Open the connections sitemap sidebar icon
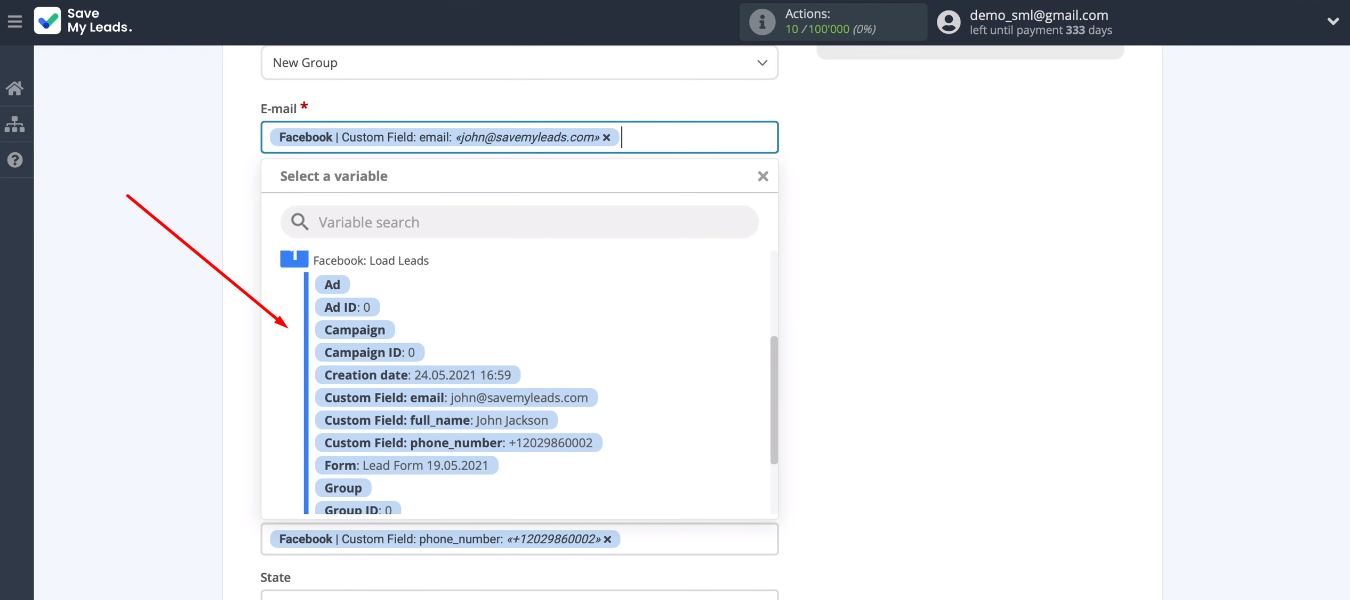This screenshot has height=600, width=1350. 15,125
